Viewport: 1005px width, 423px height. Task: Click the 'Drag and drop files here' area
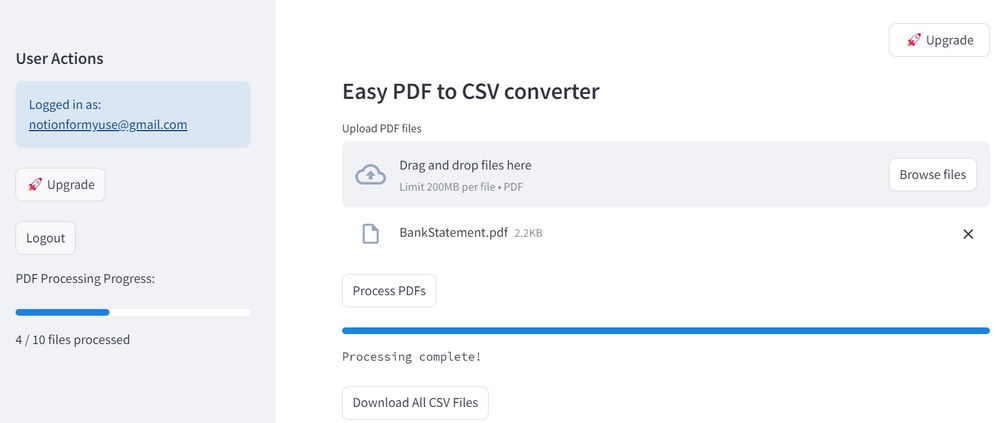click(465, 165)
